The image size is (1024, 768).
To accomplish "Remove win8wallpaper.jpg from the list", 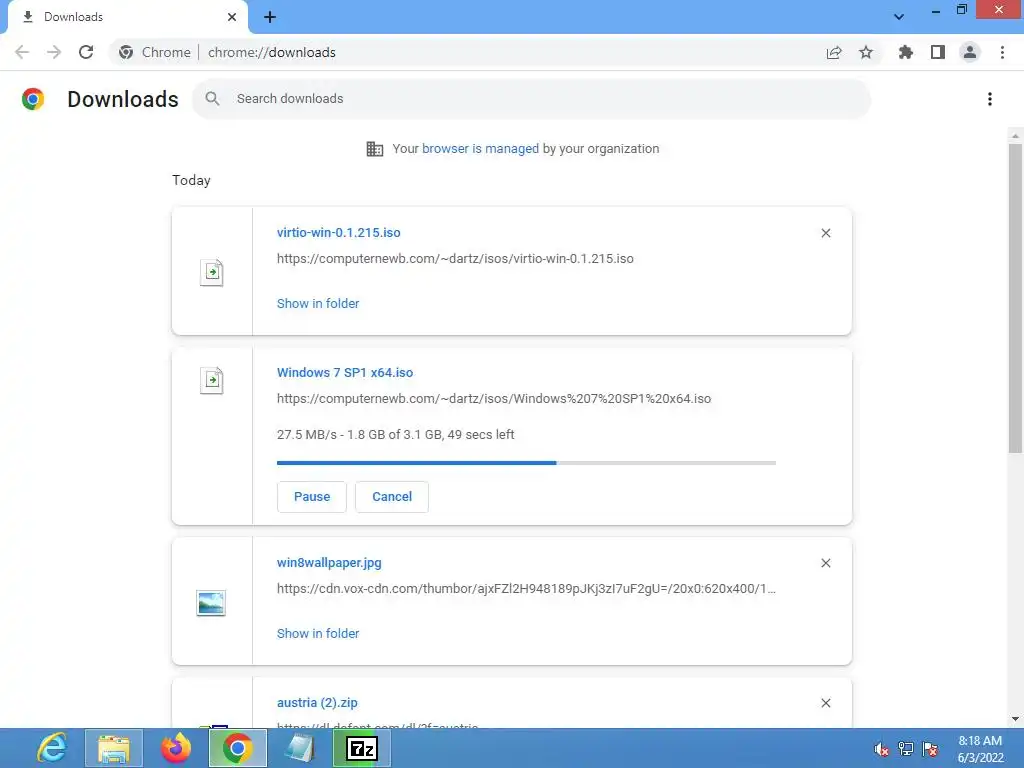I will point(826,563).
